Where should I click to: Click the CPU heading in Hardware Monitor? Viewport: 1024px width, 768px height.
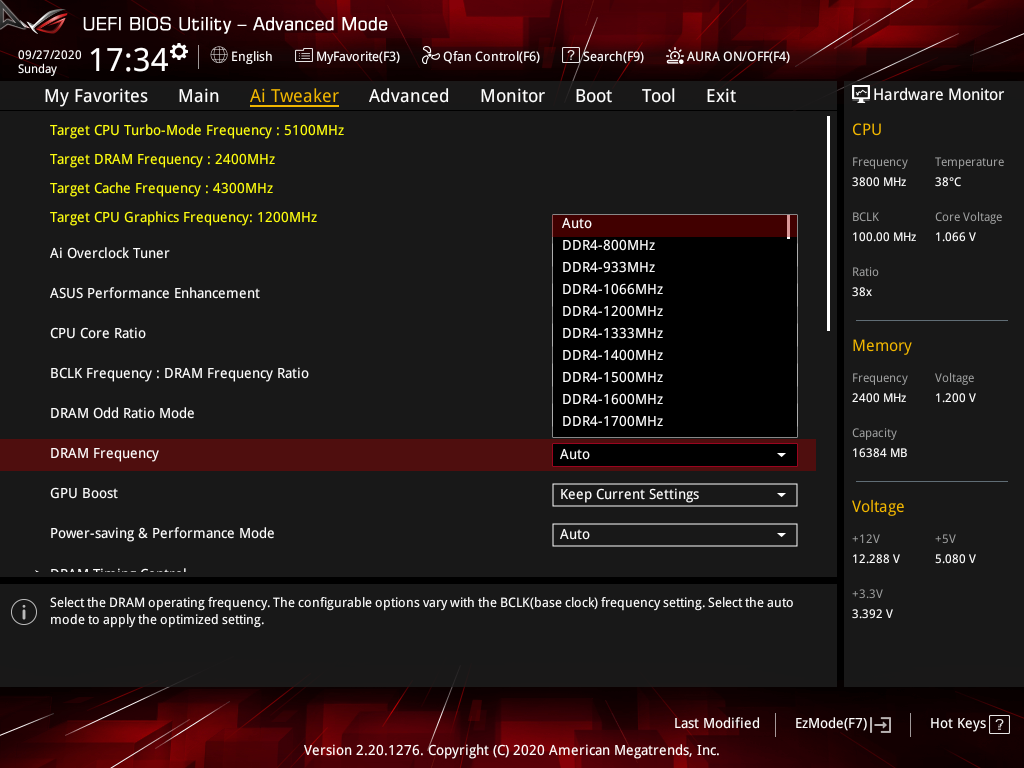pyautogui.click(x=867, y=130)
